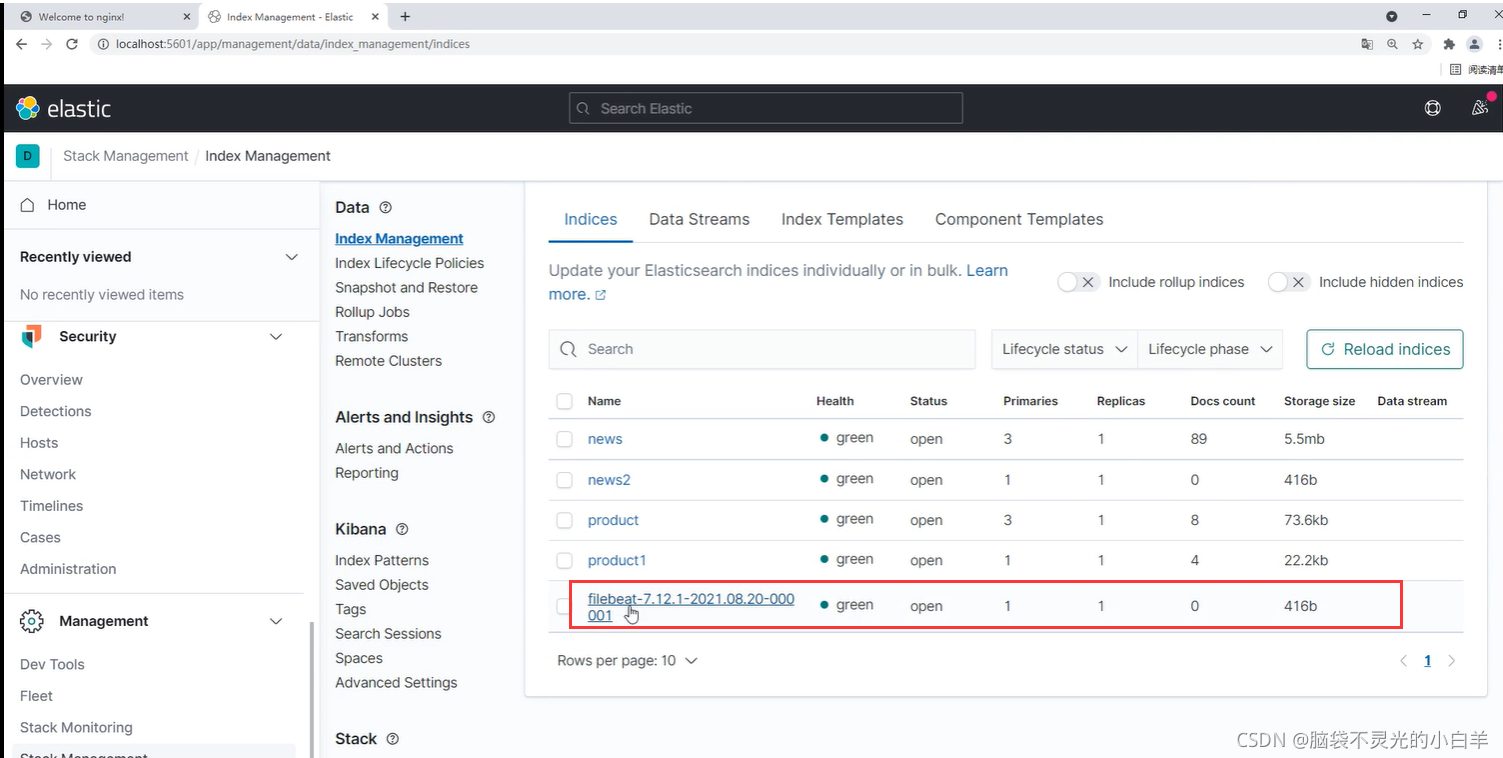
Task: Open Rows per page dropdown
Action: tap(627, 661)
